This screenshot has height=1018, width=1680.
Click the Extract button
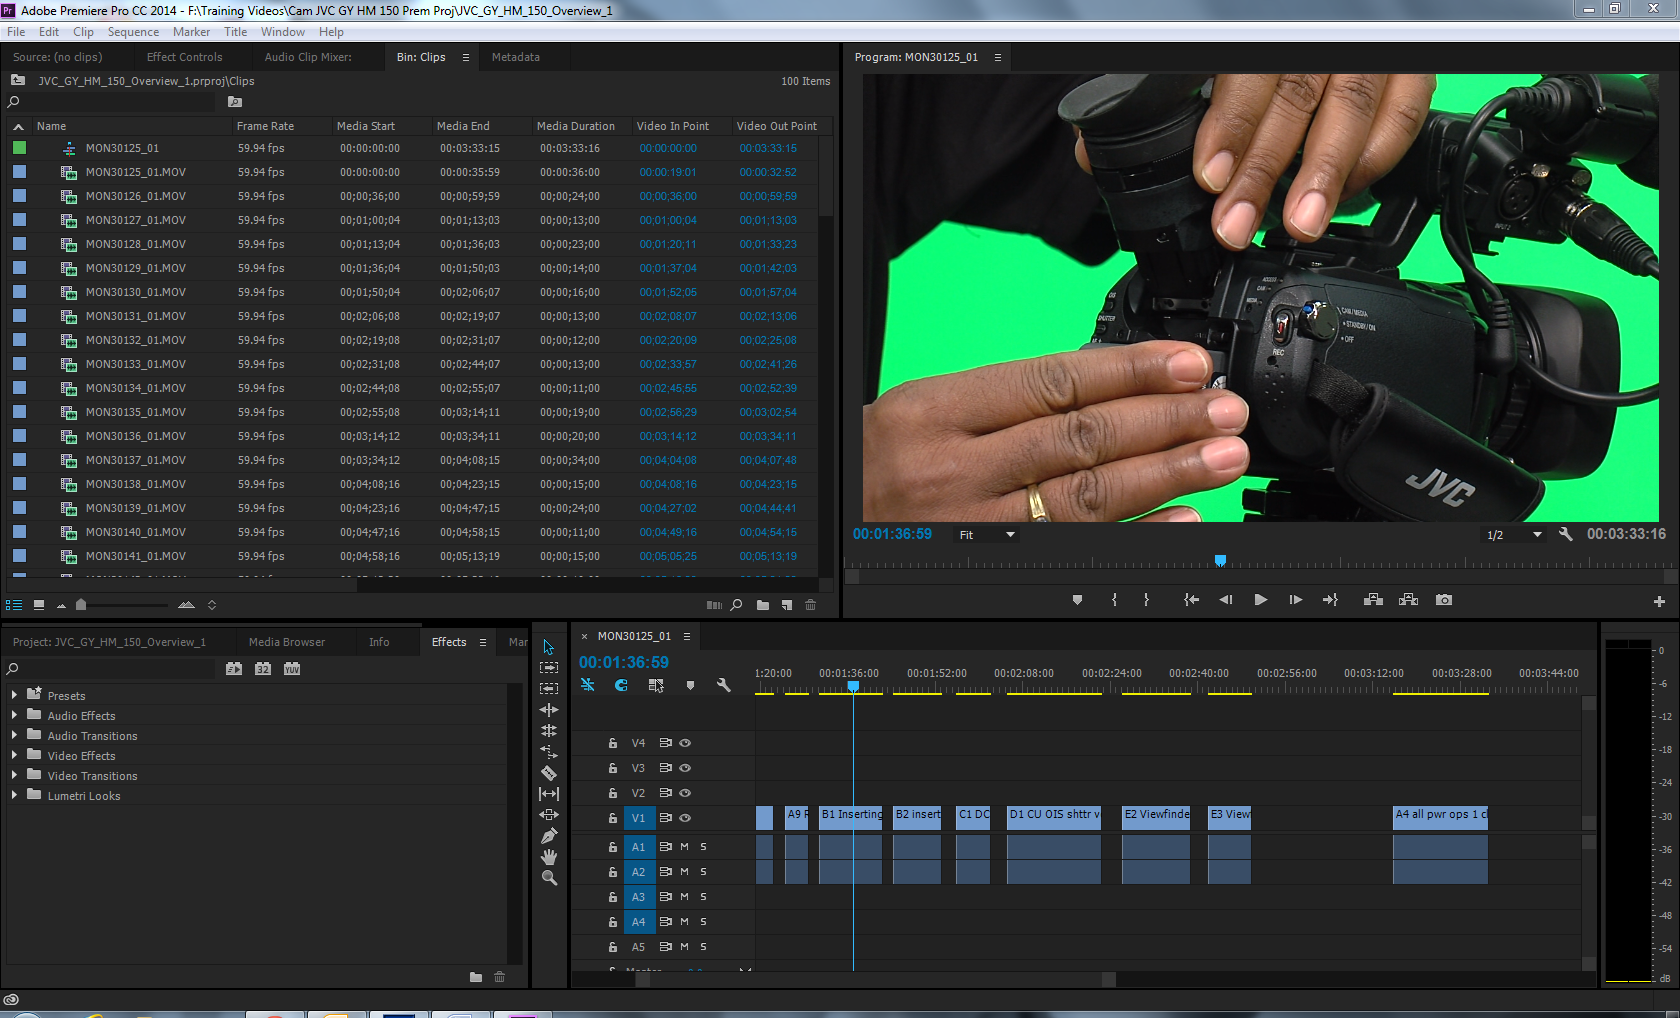(x=1409, y=600)
